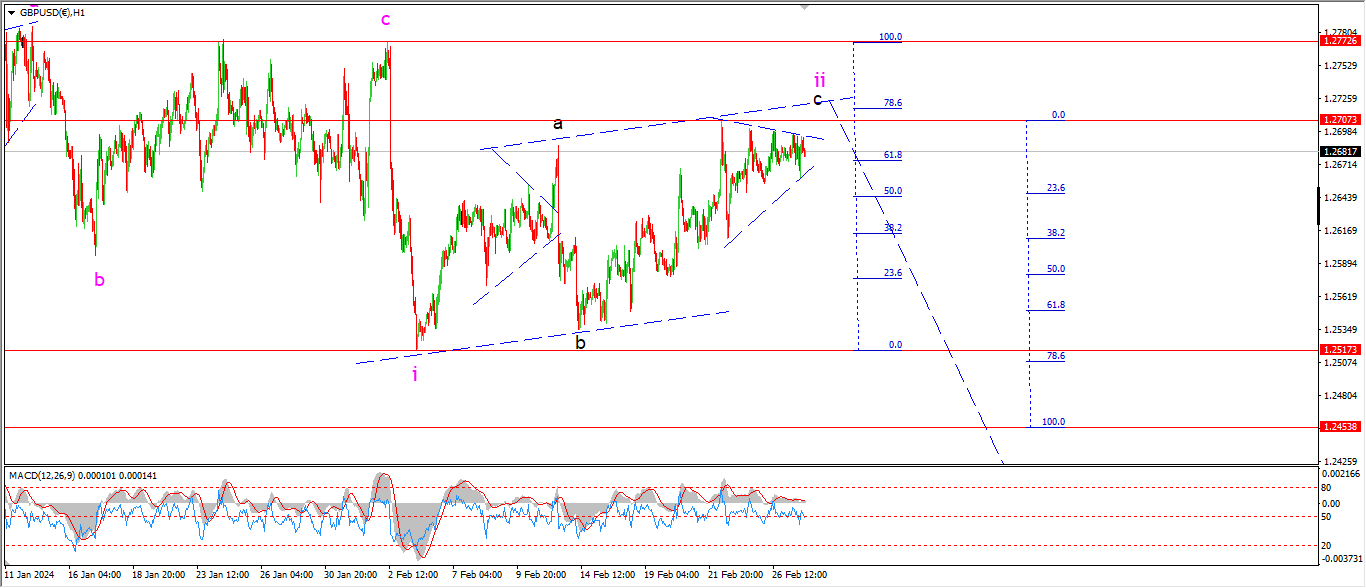
Task: Select the pink wave 'i' label
Action: (x=415, y=374)
